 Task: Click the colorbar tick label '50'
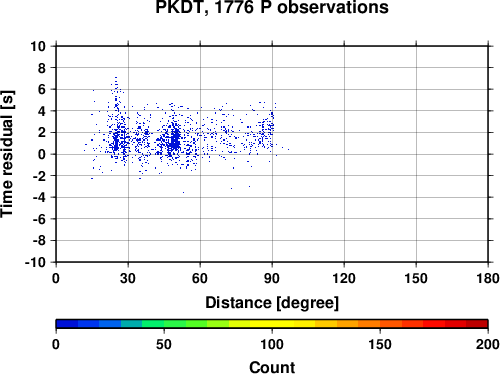pyautogui.click(x=164, y=344)
